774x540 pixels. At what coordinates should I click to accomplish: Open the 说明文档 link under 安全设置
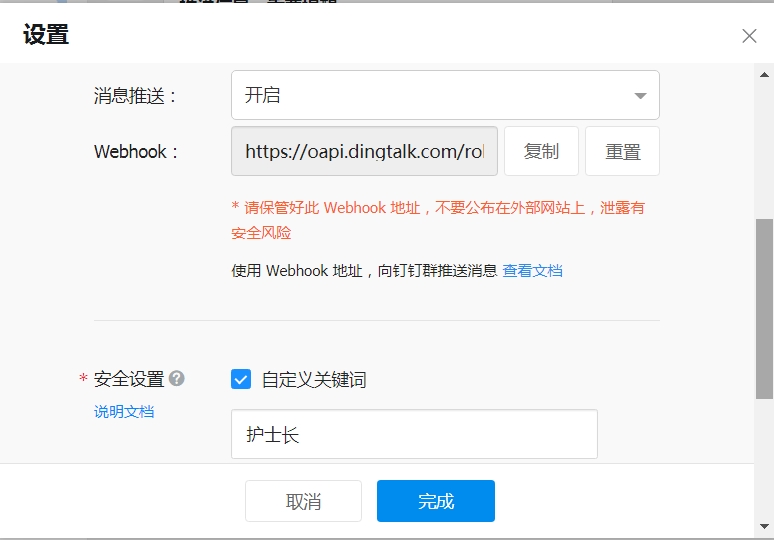pyautogui.click(x=124, y=411)
